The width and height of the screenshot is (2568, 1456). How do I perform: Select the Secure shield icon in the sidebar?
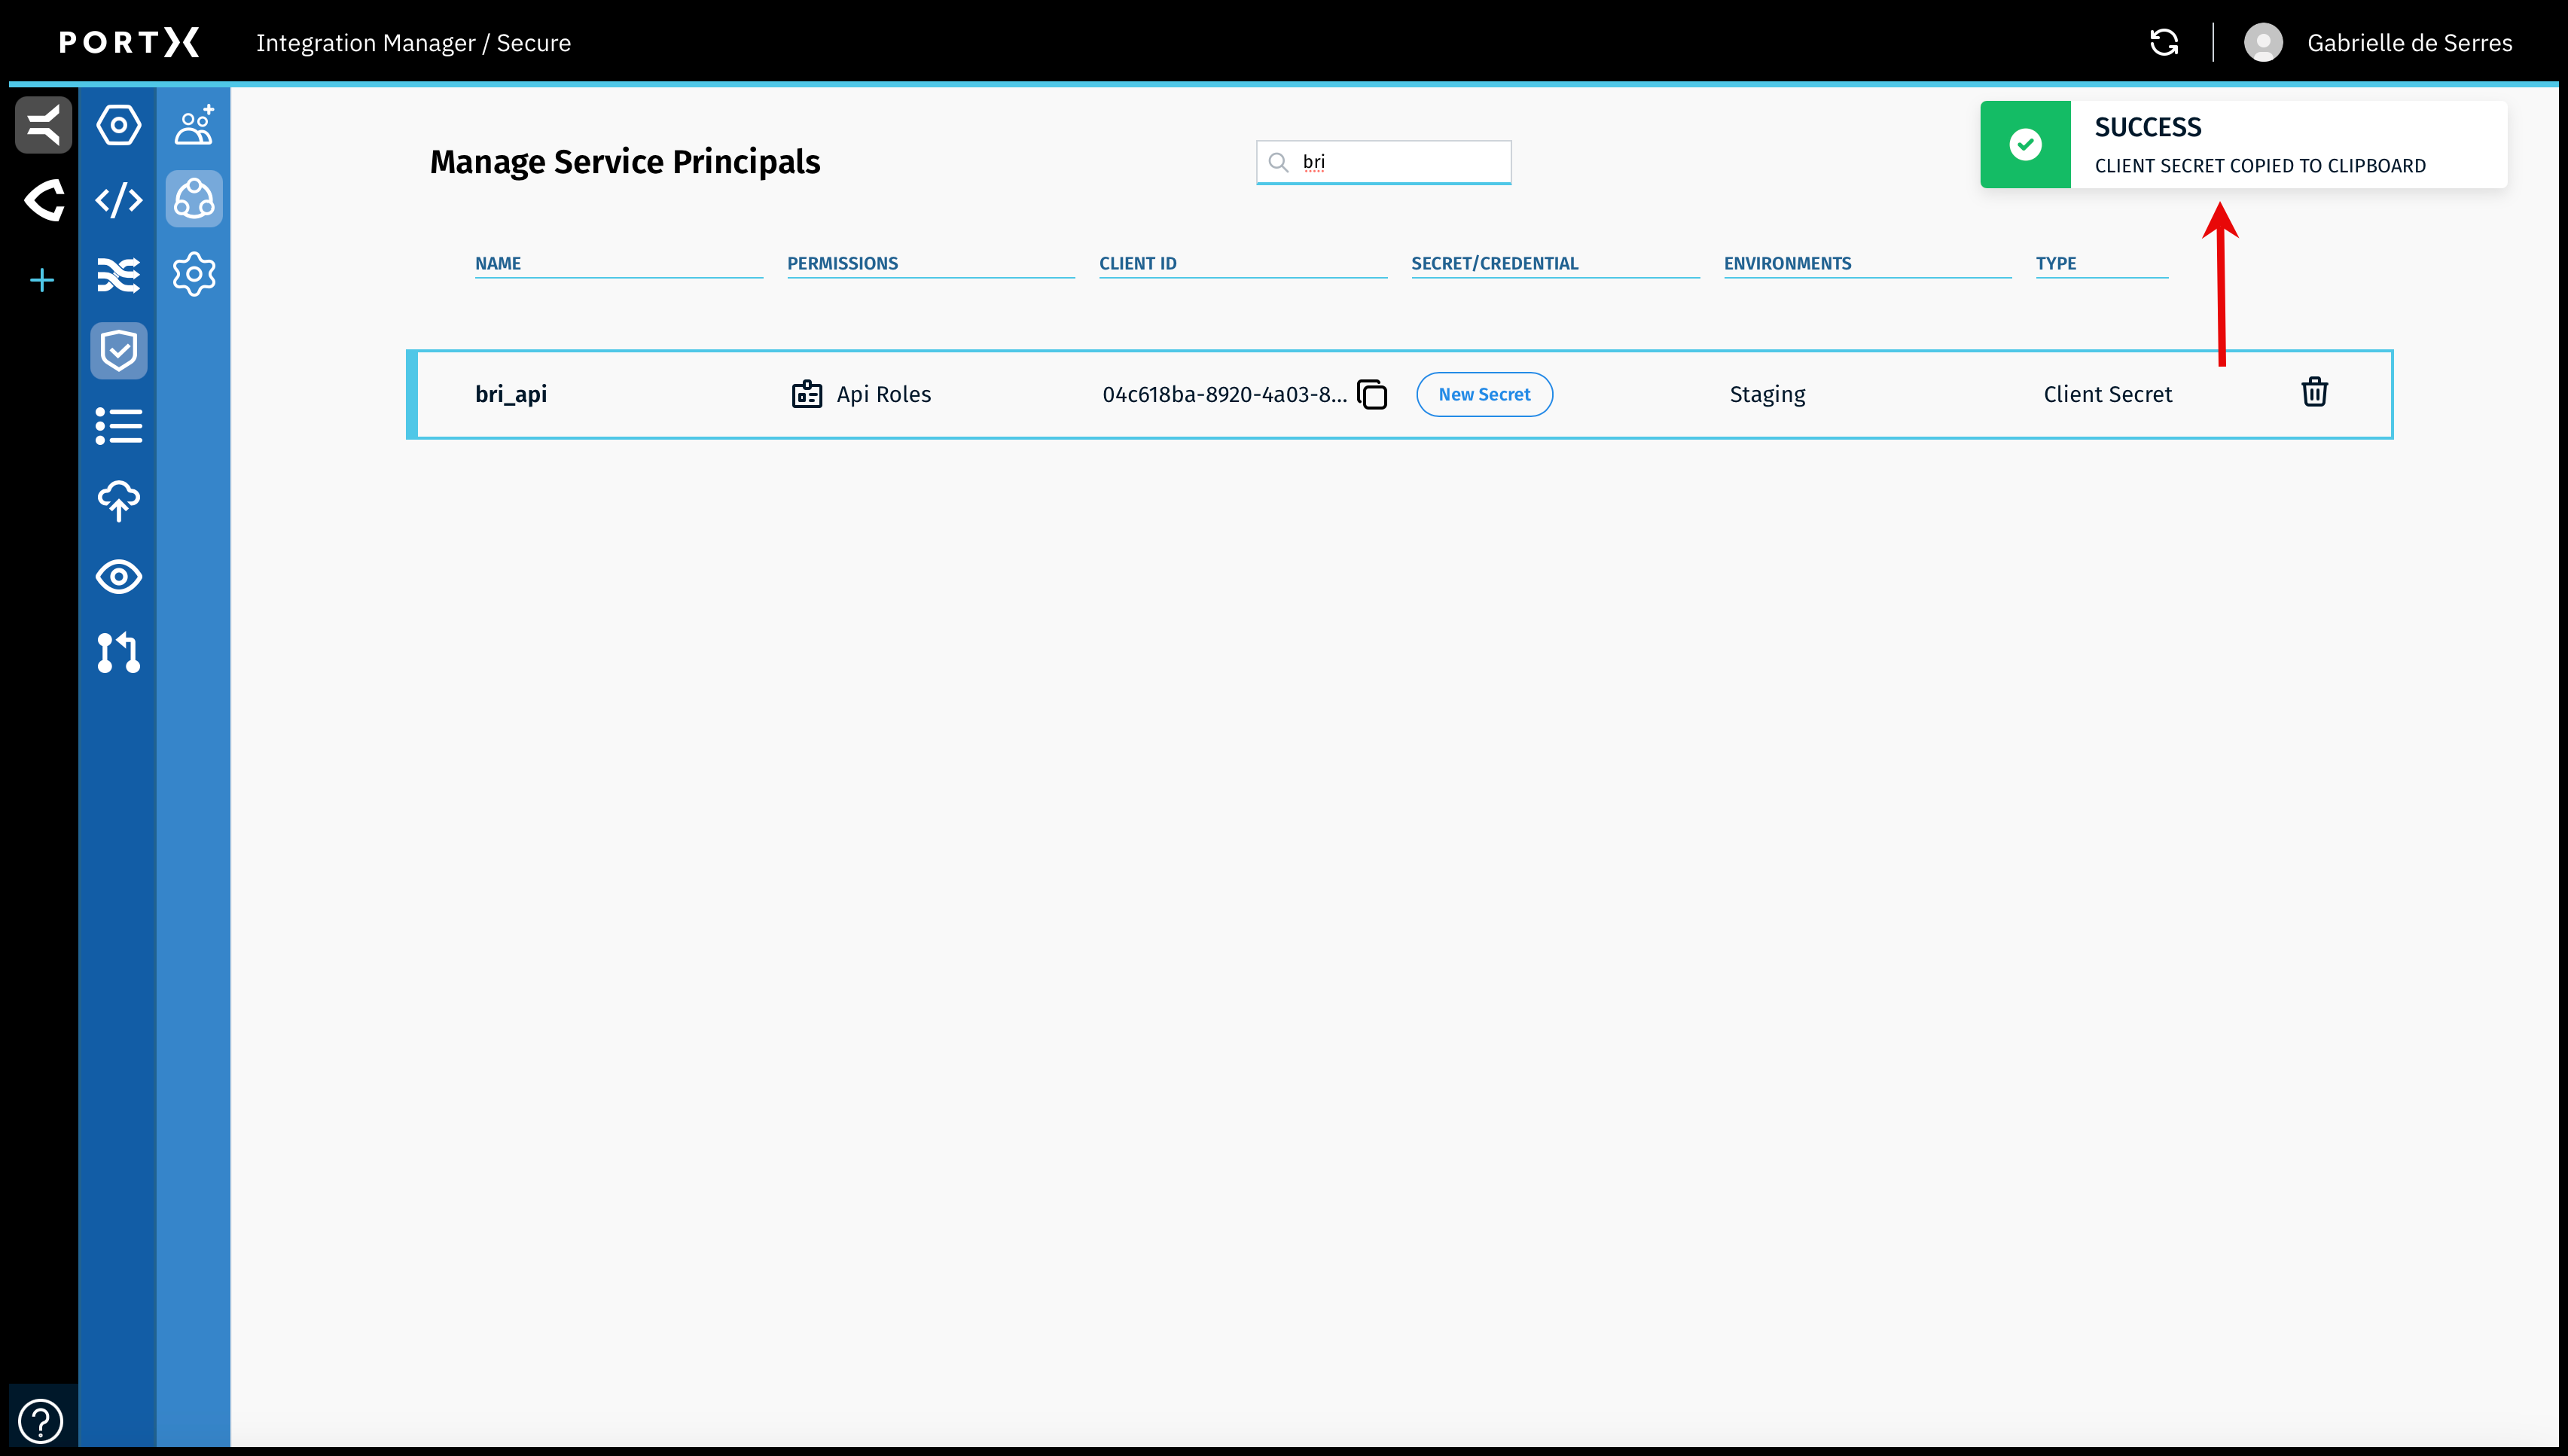click(x=118, y=350)
